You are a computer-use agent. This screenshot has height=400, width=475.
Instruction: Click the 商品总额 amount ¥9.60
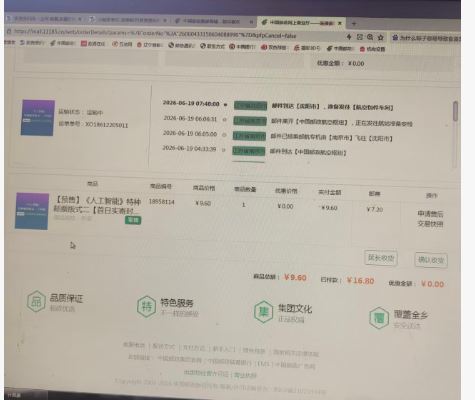[x=295, y=277]
